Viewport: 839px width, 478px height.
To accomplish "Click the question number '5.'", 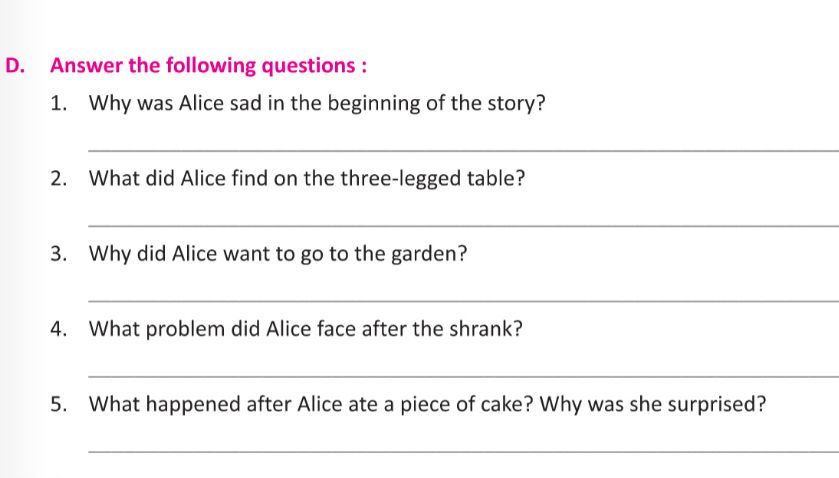I will point(60,405).
